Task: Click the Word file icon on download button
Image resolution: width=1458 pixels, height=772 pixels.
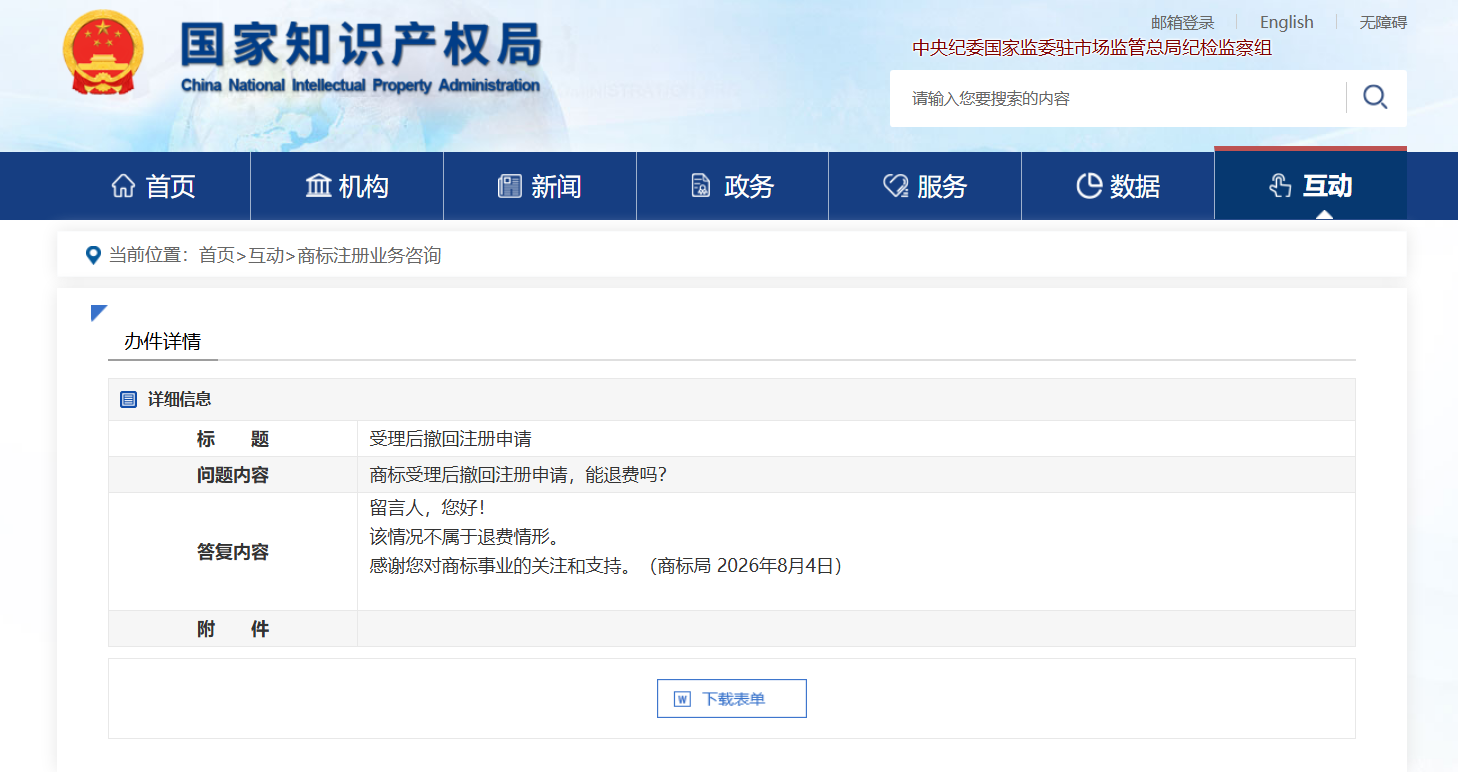Action: 683,699
